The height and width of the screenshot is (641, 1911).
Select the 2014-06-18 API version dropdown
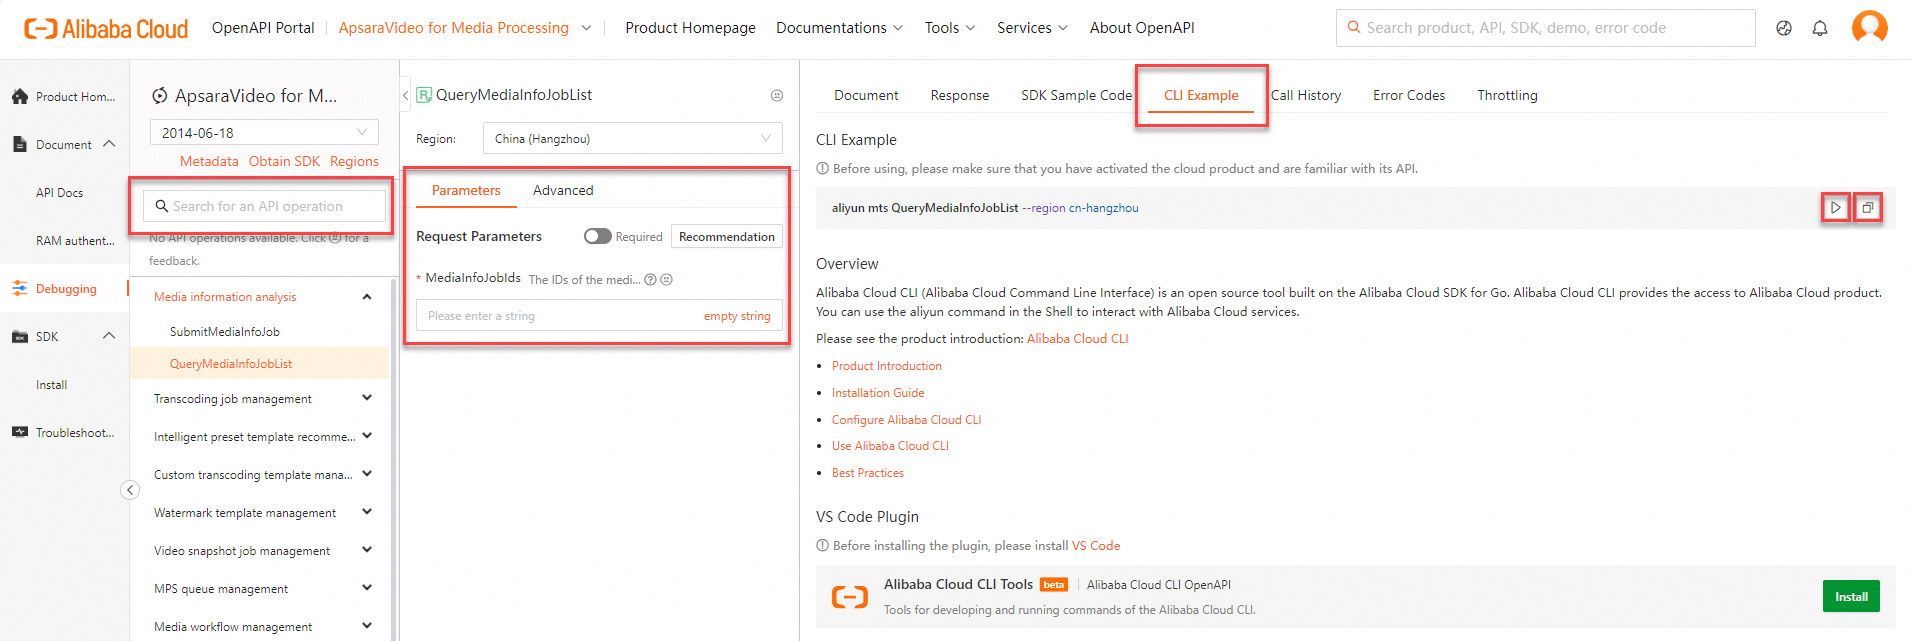click(264, 133)
